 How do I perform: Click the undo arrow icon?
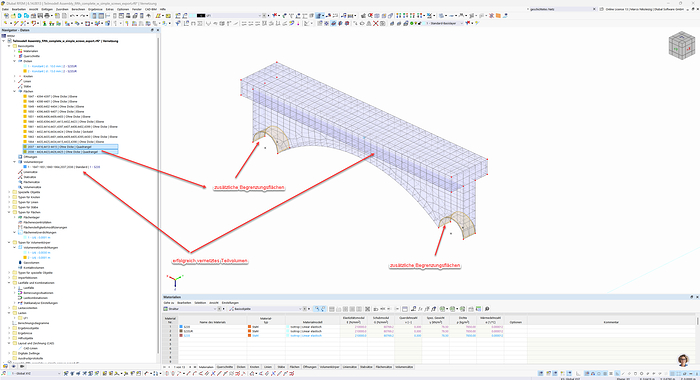click(72, 16)
